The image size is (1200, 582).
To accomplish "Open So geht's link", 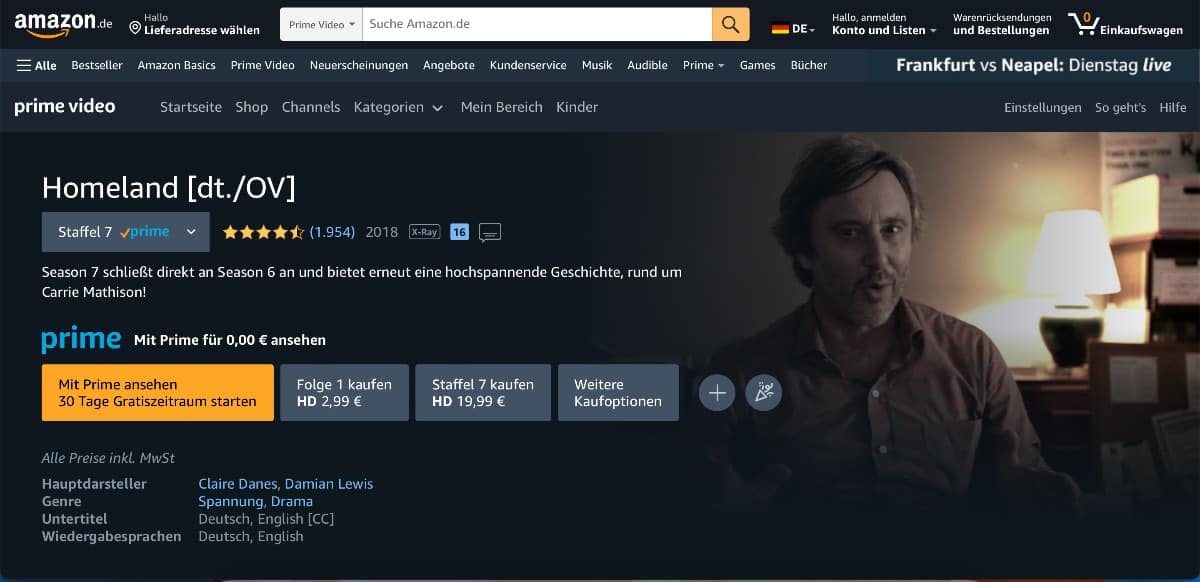I will coord(1121,107).
